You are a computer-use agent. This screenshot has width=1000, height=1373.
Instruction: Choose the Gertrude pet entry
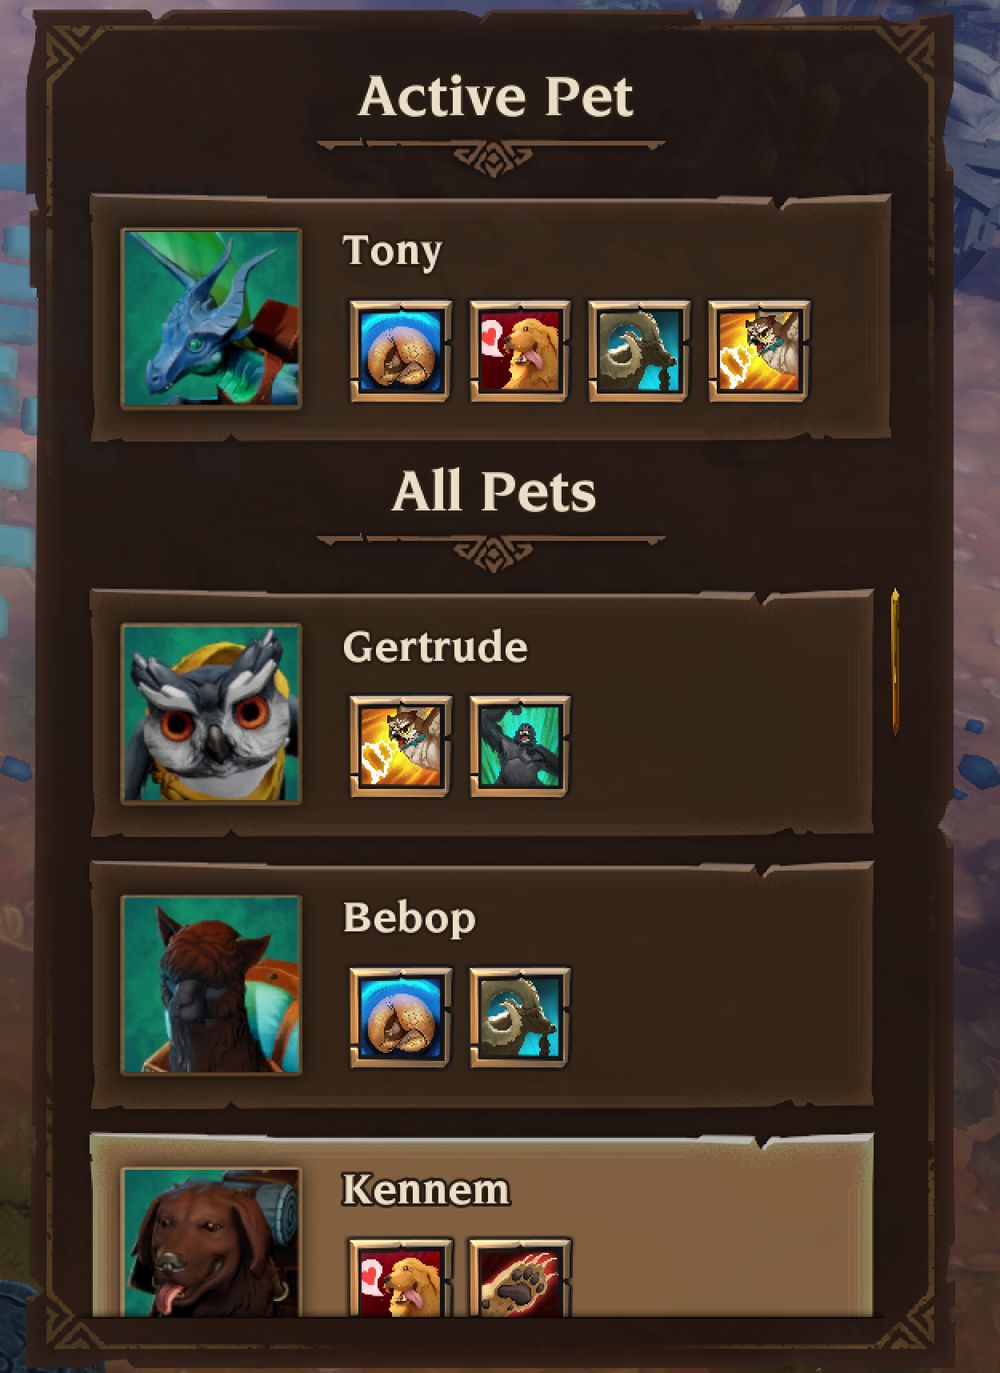(x=482, y=712)
